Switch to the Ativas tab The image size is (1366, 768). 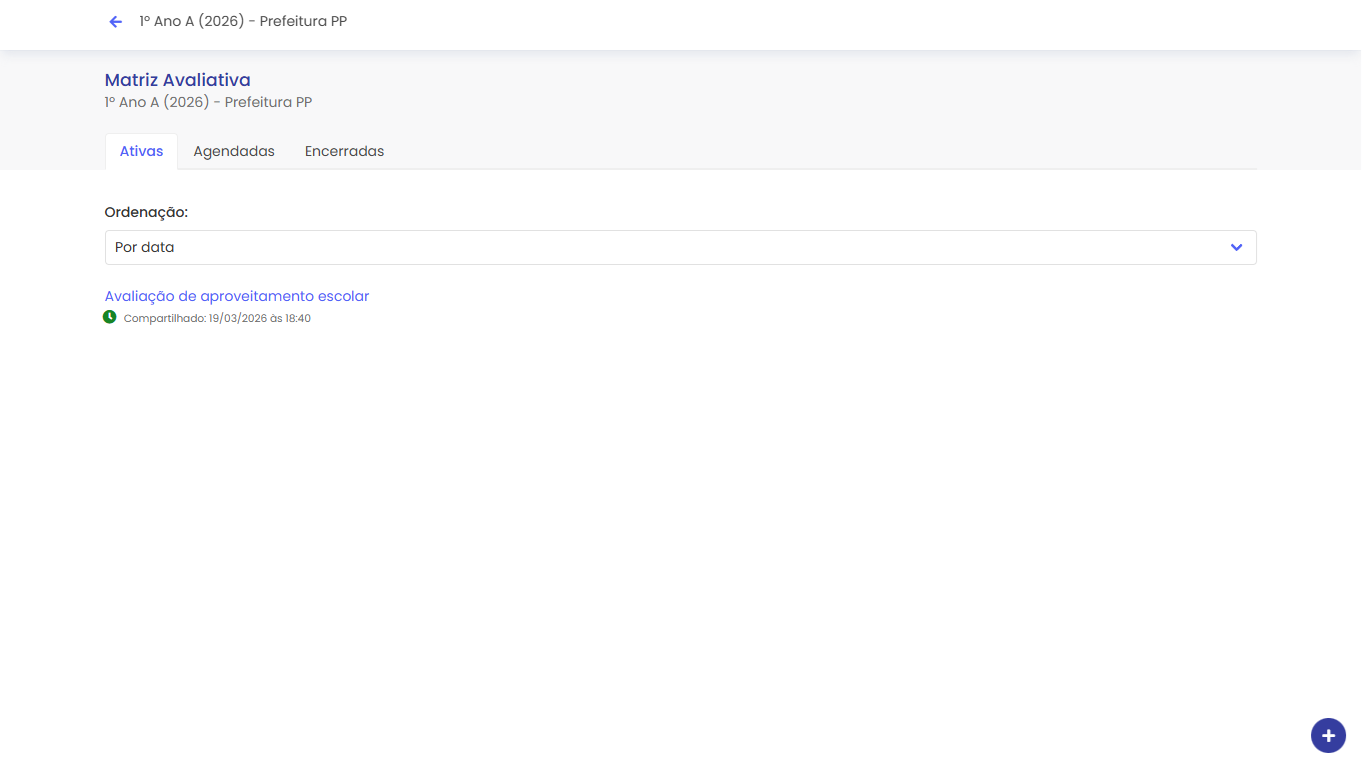tap(141, 151)
